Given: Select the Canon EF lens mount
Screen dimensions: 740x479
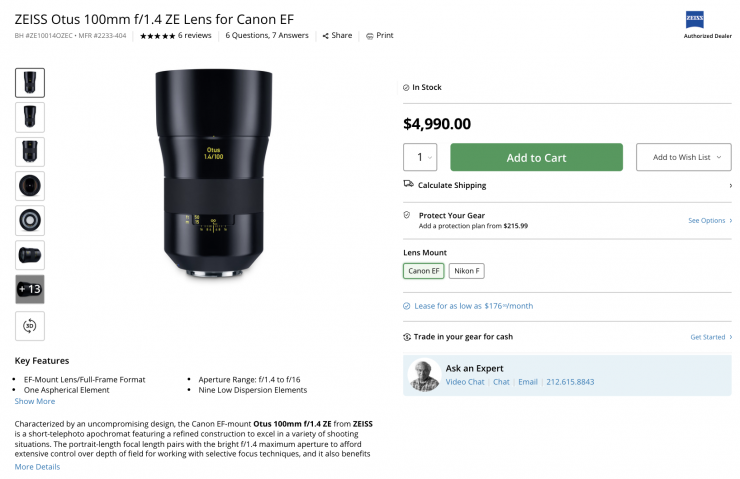Looking at the screenshot, I should 423,271.
